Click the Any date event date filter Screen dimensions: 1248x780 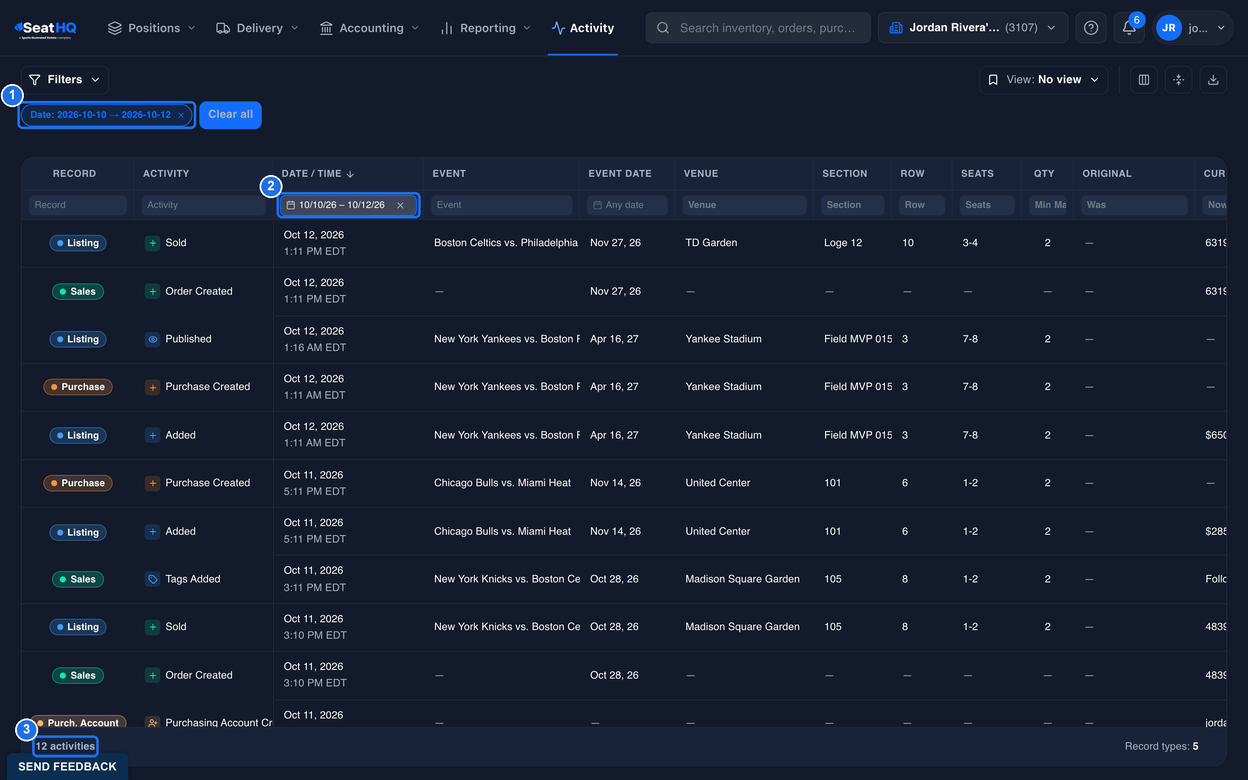point(626,205)
